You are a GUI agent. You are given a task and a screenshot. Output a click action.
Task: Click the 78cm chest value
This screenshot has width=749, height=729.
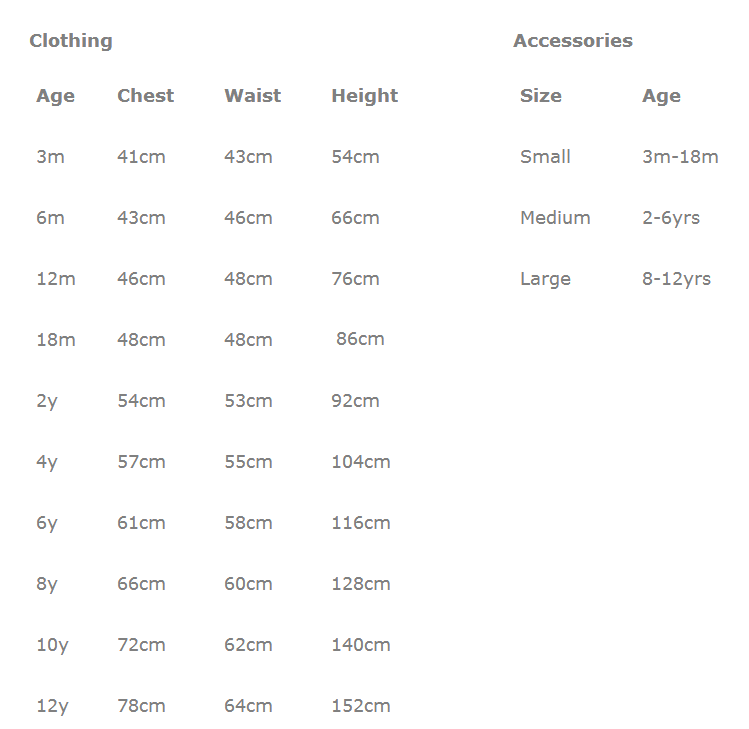point(141,706)
